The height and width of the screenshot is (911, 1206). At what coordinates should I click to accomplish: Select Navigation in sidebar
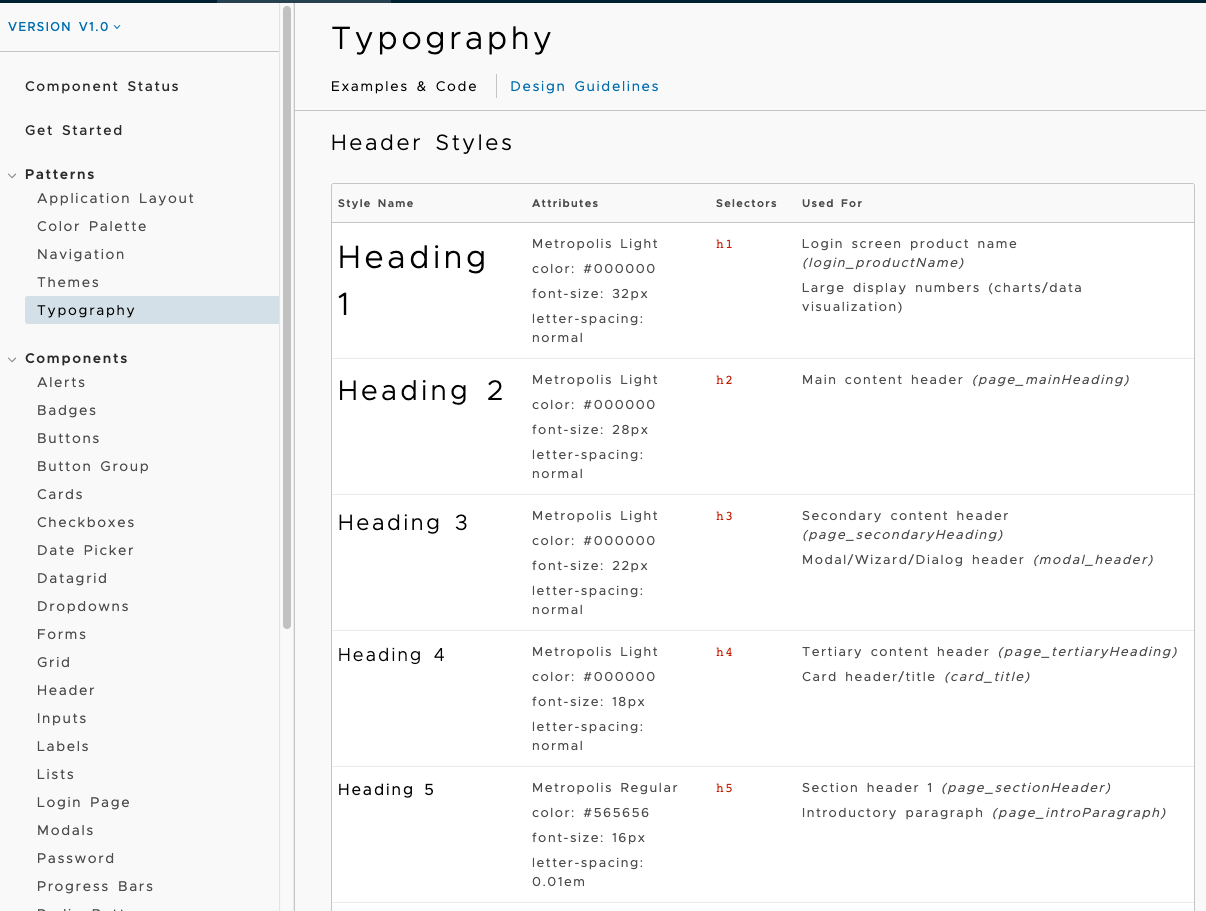pos(81,255)
